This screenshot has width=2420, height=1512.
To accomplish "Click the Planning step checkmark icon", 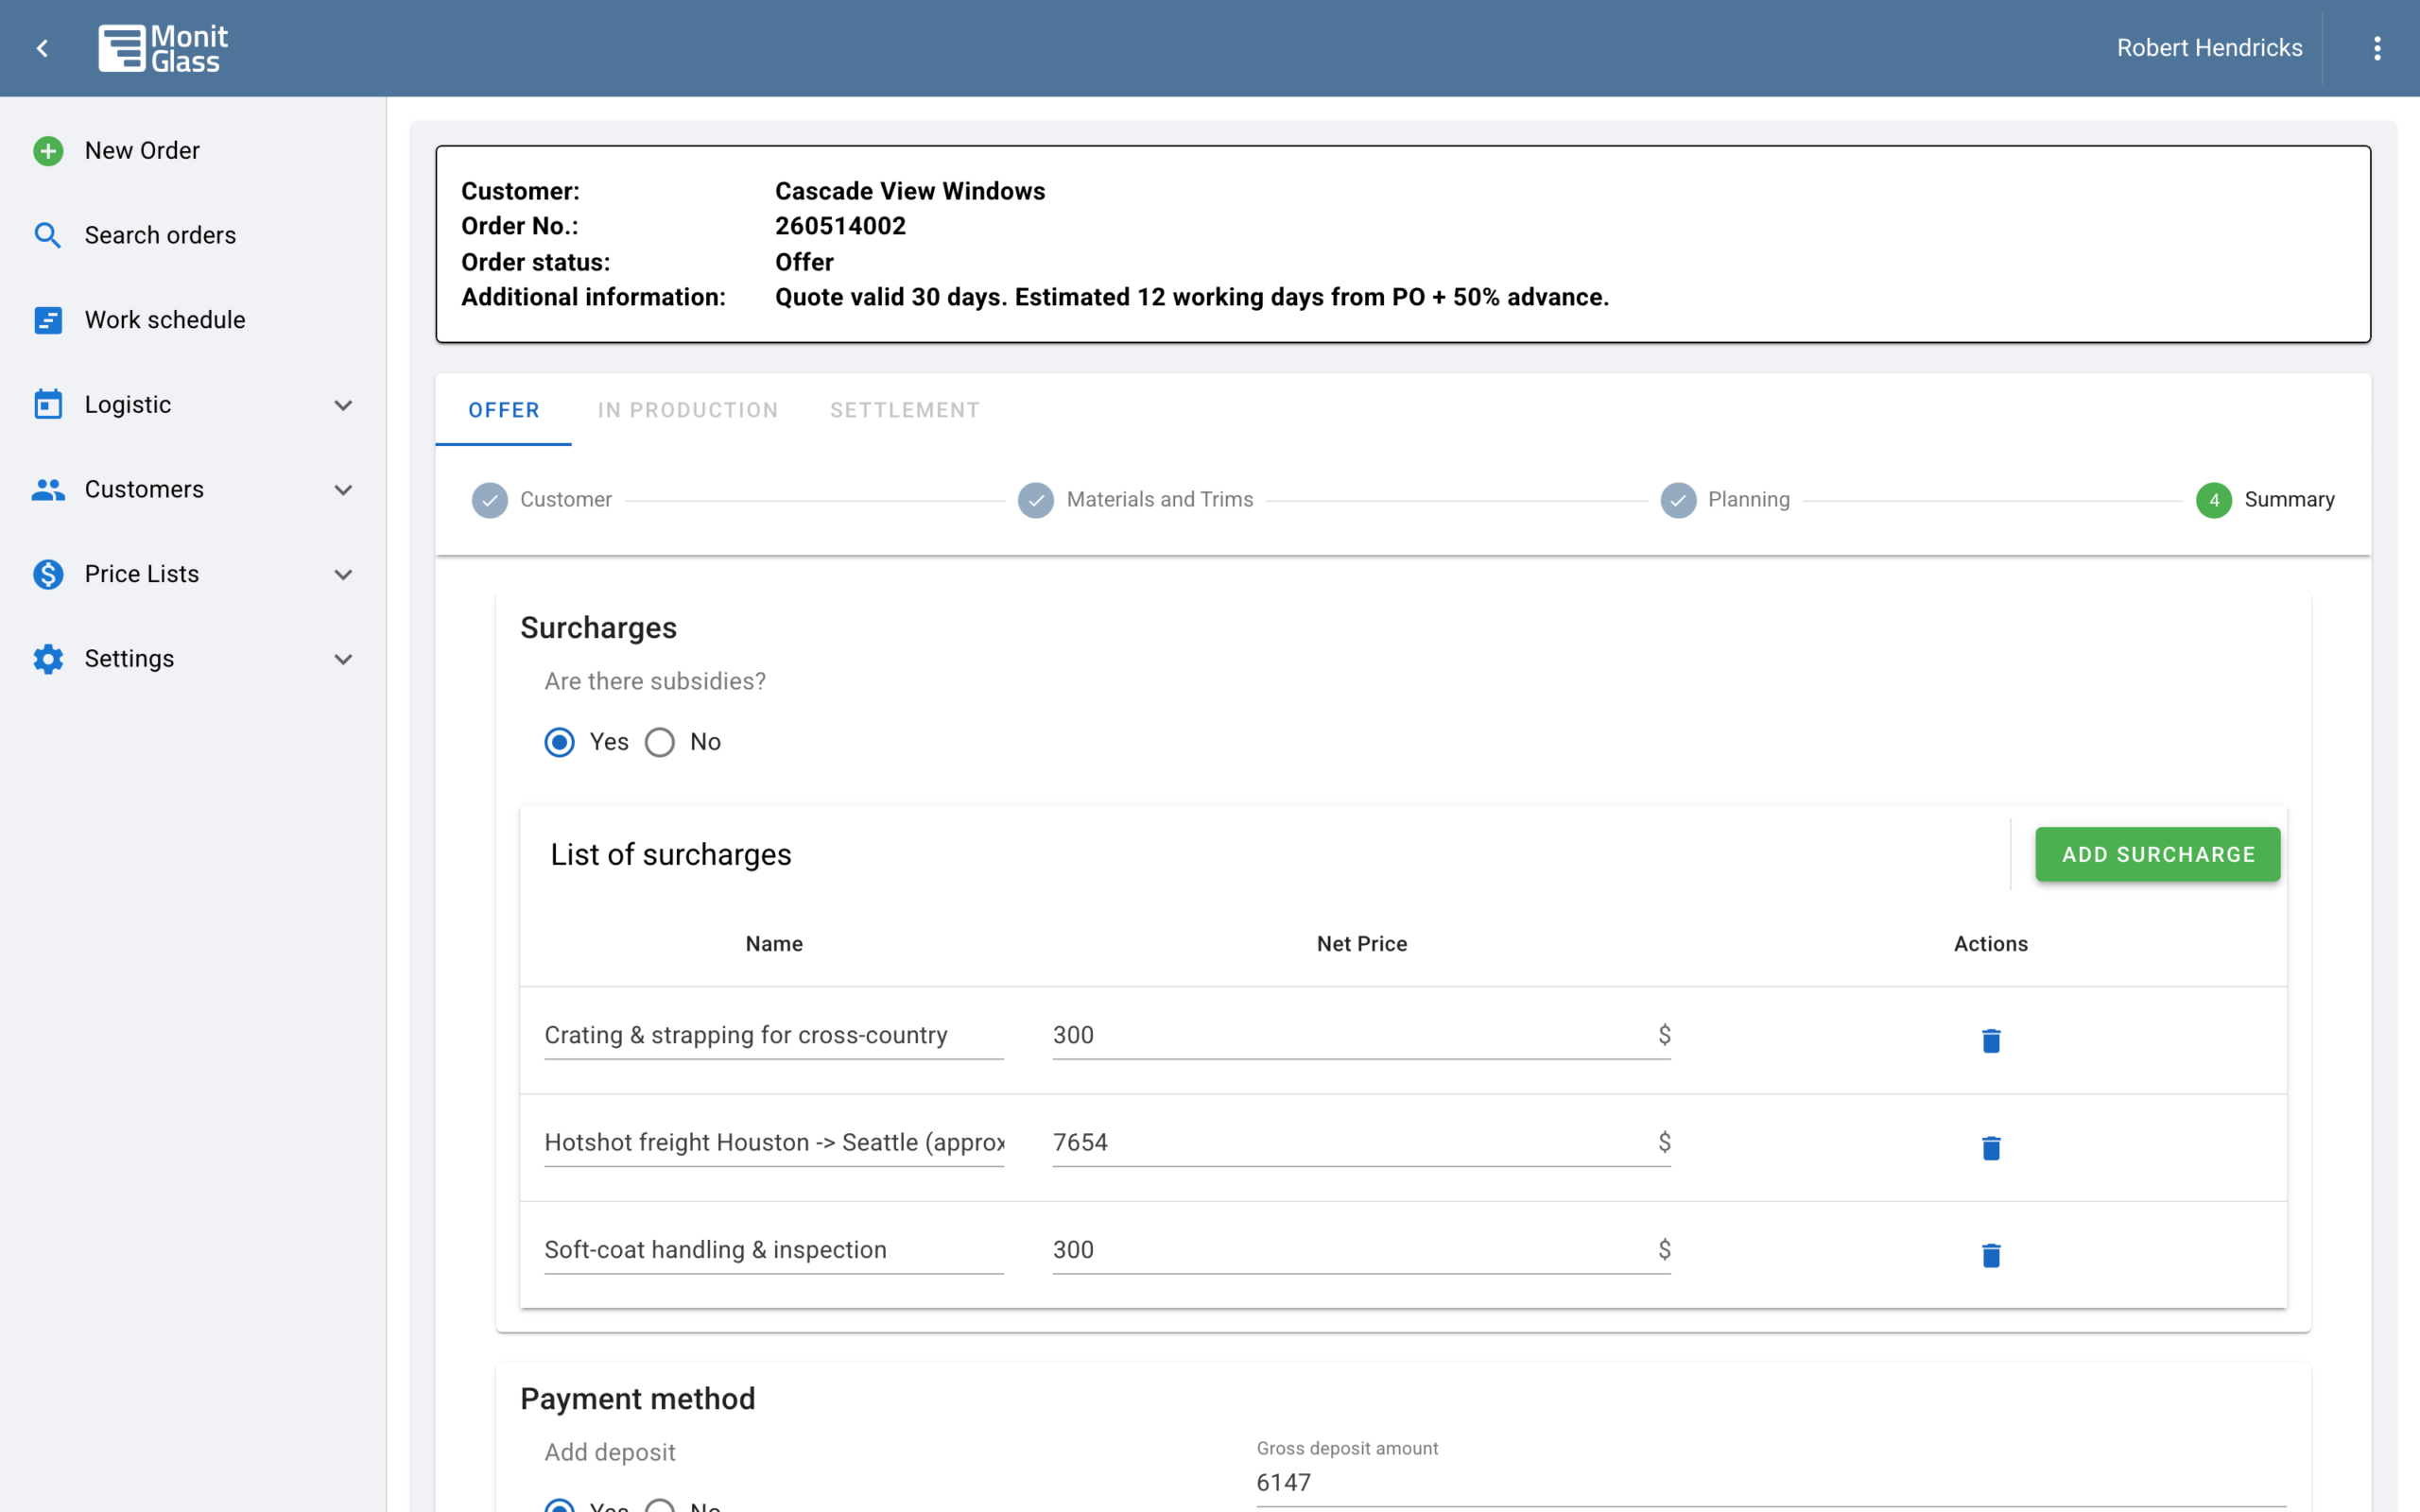I will 1678,500.
